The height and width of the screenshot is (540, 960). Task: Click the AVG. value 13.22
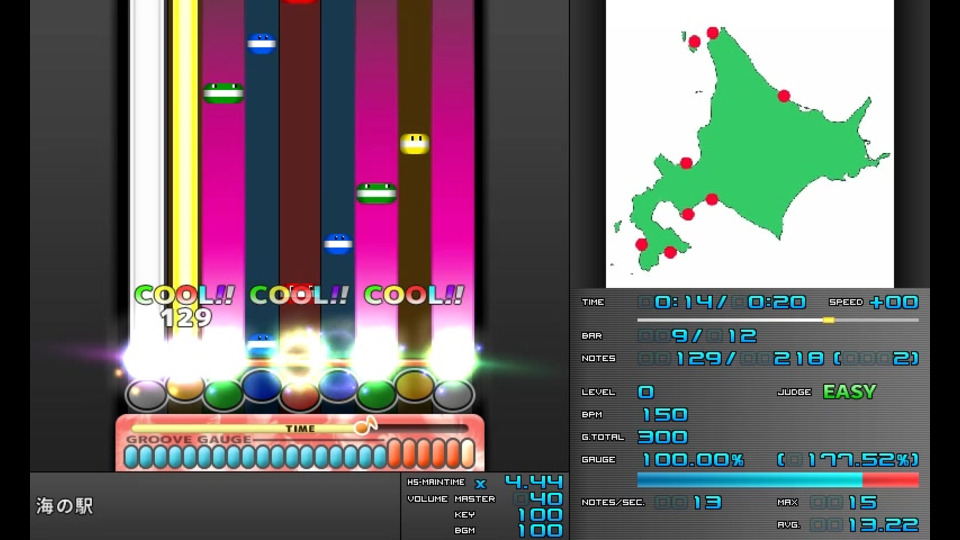tap(883, 525)
